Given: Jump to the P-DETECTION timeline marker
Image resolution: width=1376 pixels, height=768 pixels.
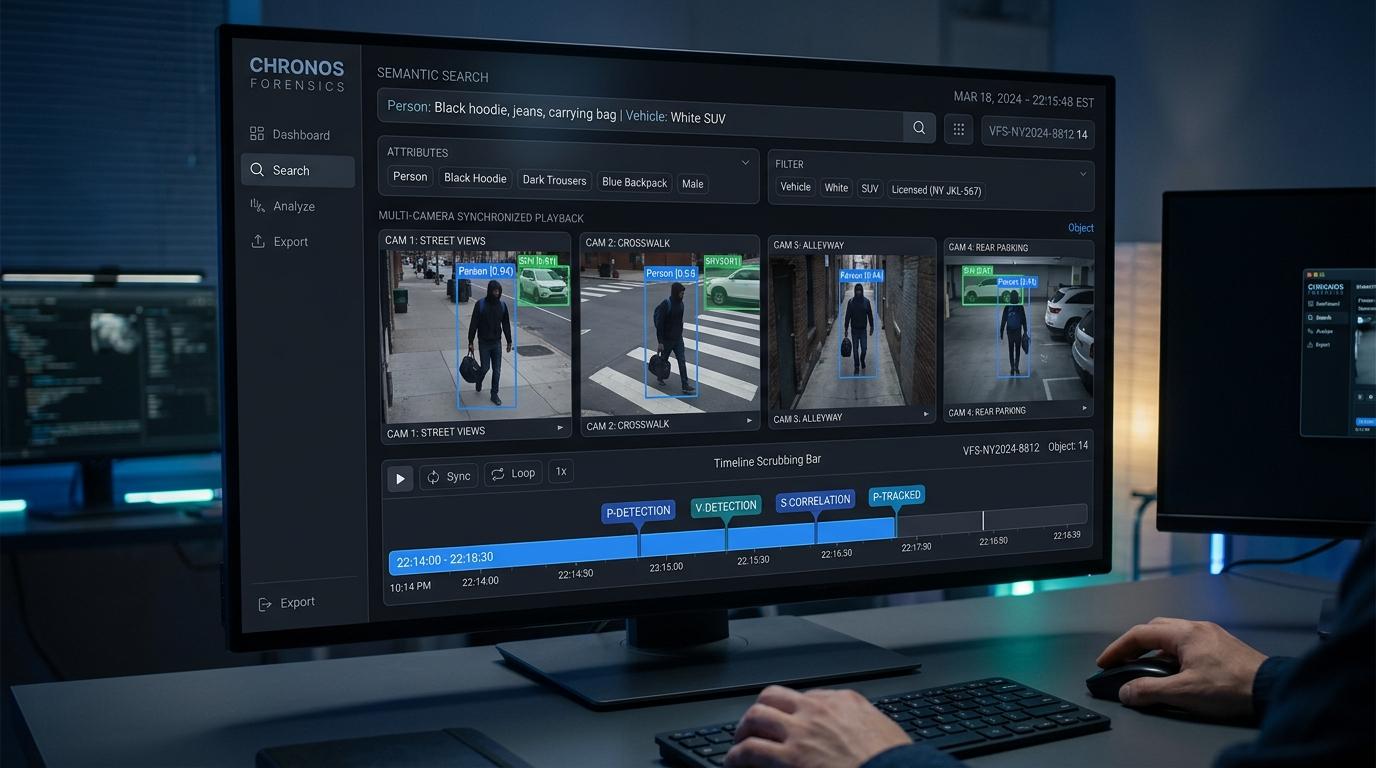Looking at the screenshot, I should coord(638,511).
